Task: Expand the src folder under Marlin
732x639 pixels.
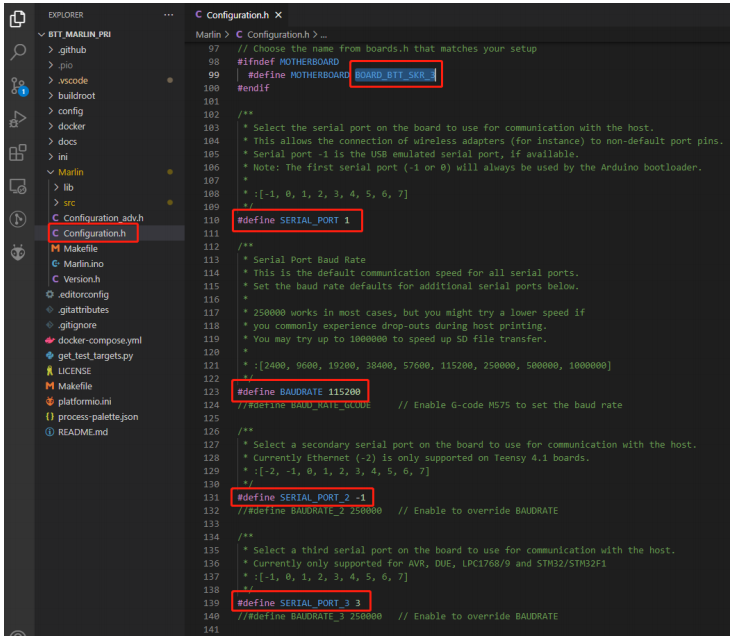Action: point(69,202)
